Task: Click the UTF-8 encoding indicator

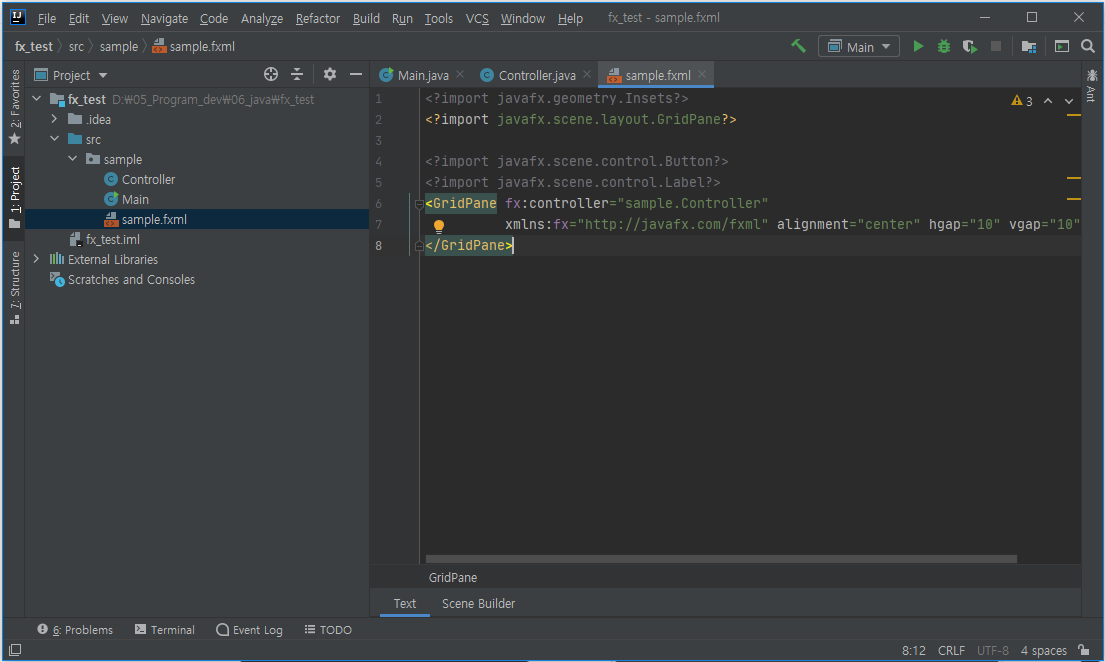Action: (993, 650)
